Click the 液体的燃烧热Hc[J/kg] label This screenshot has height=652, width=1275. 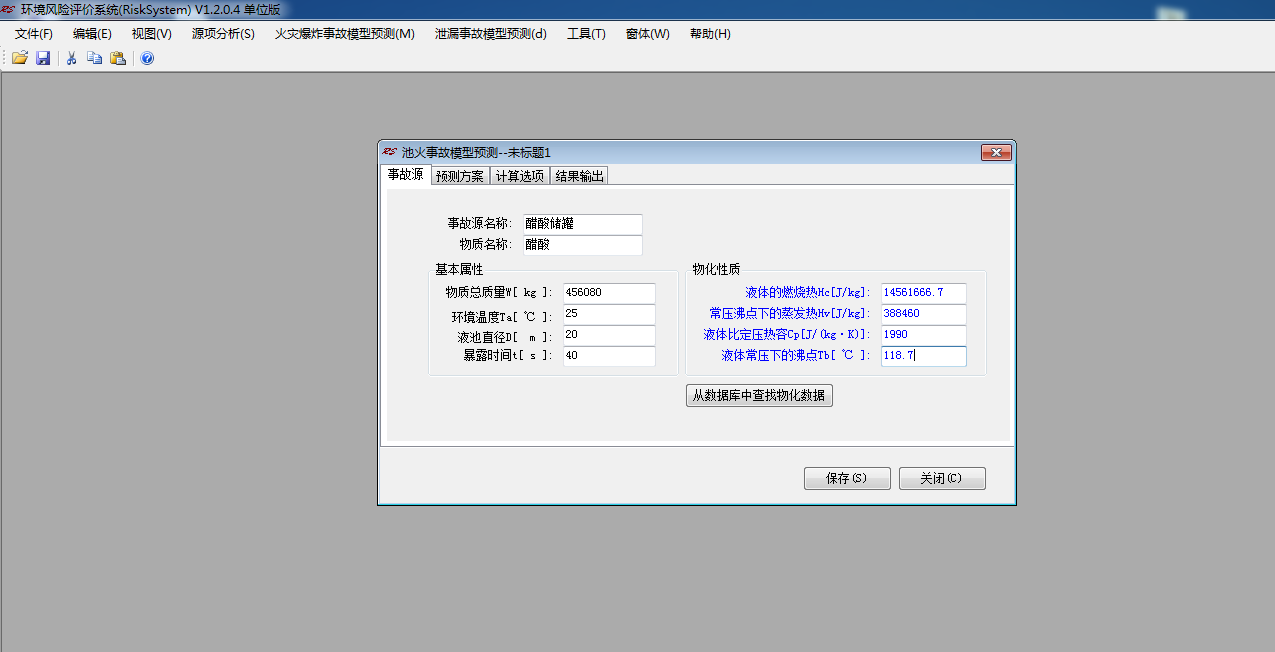[x=808, y=293]
